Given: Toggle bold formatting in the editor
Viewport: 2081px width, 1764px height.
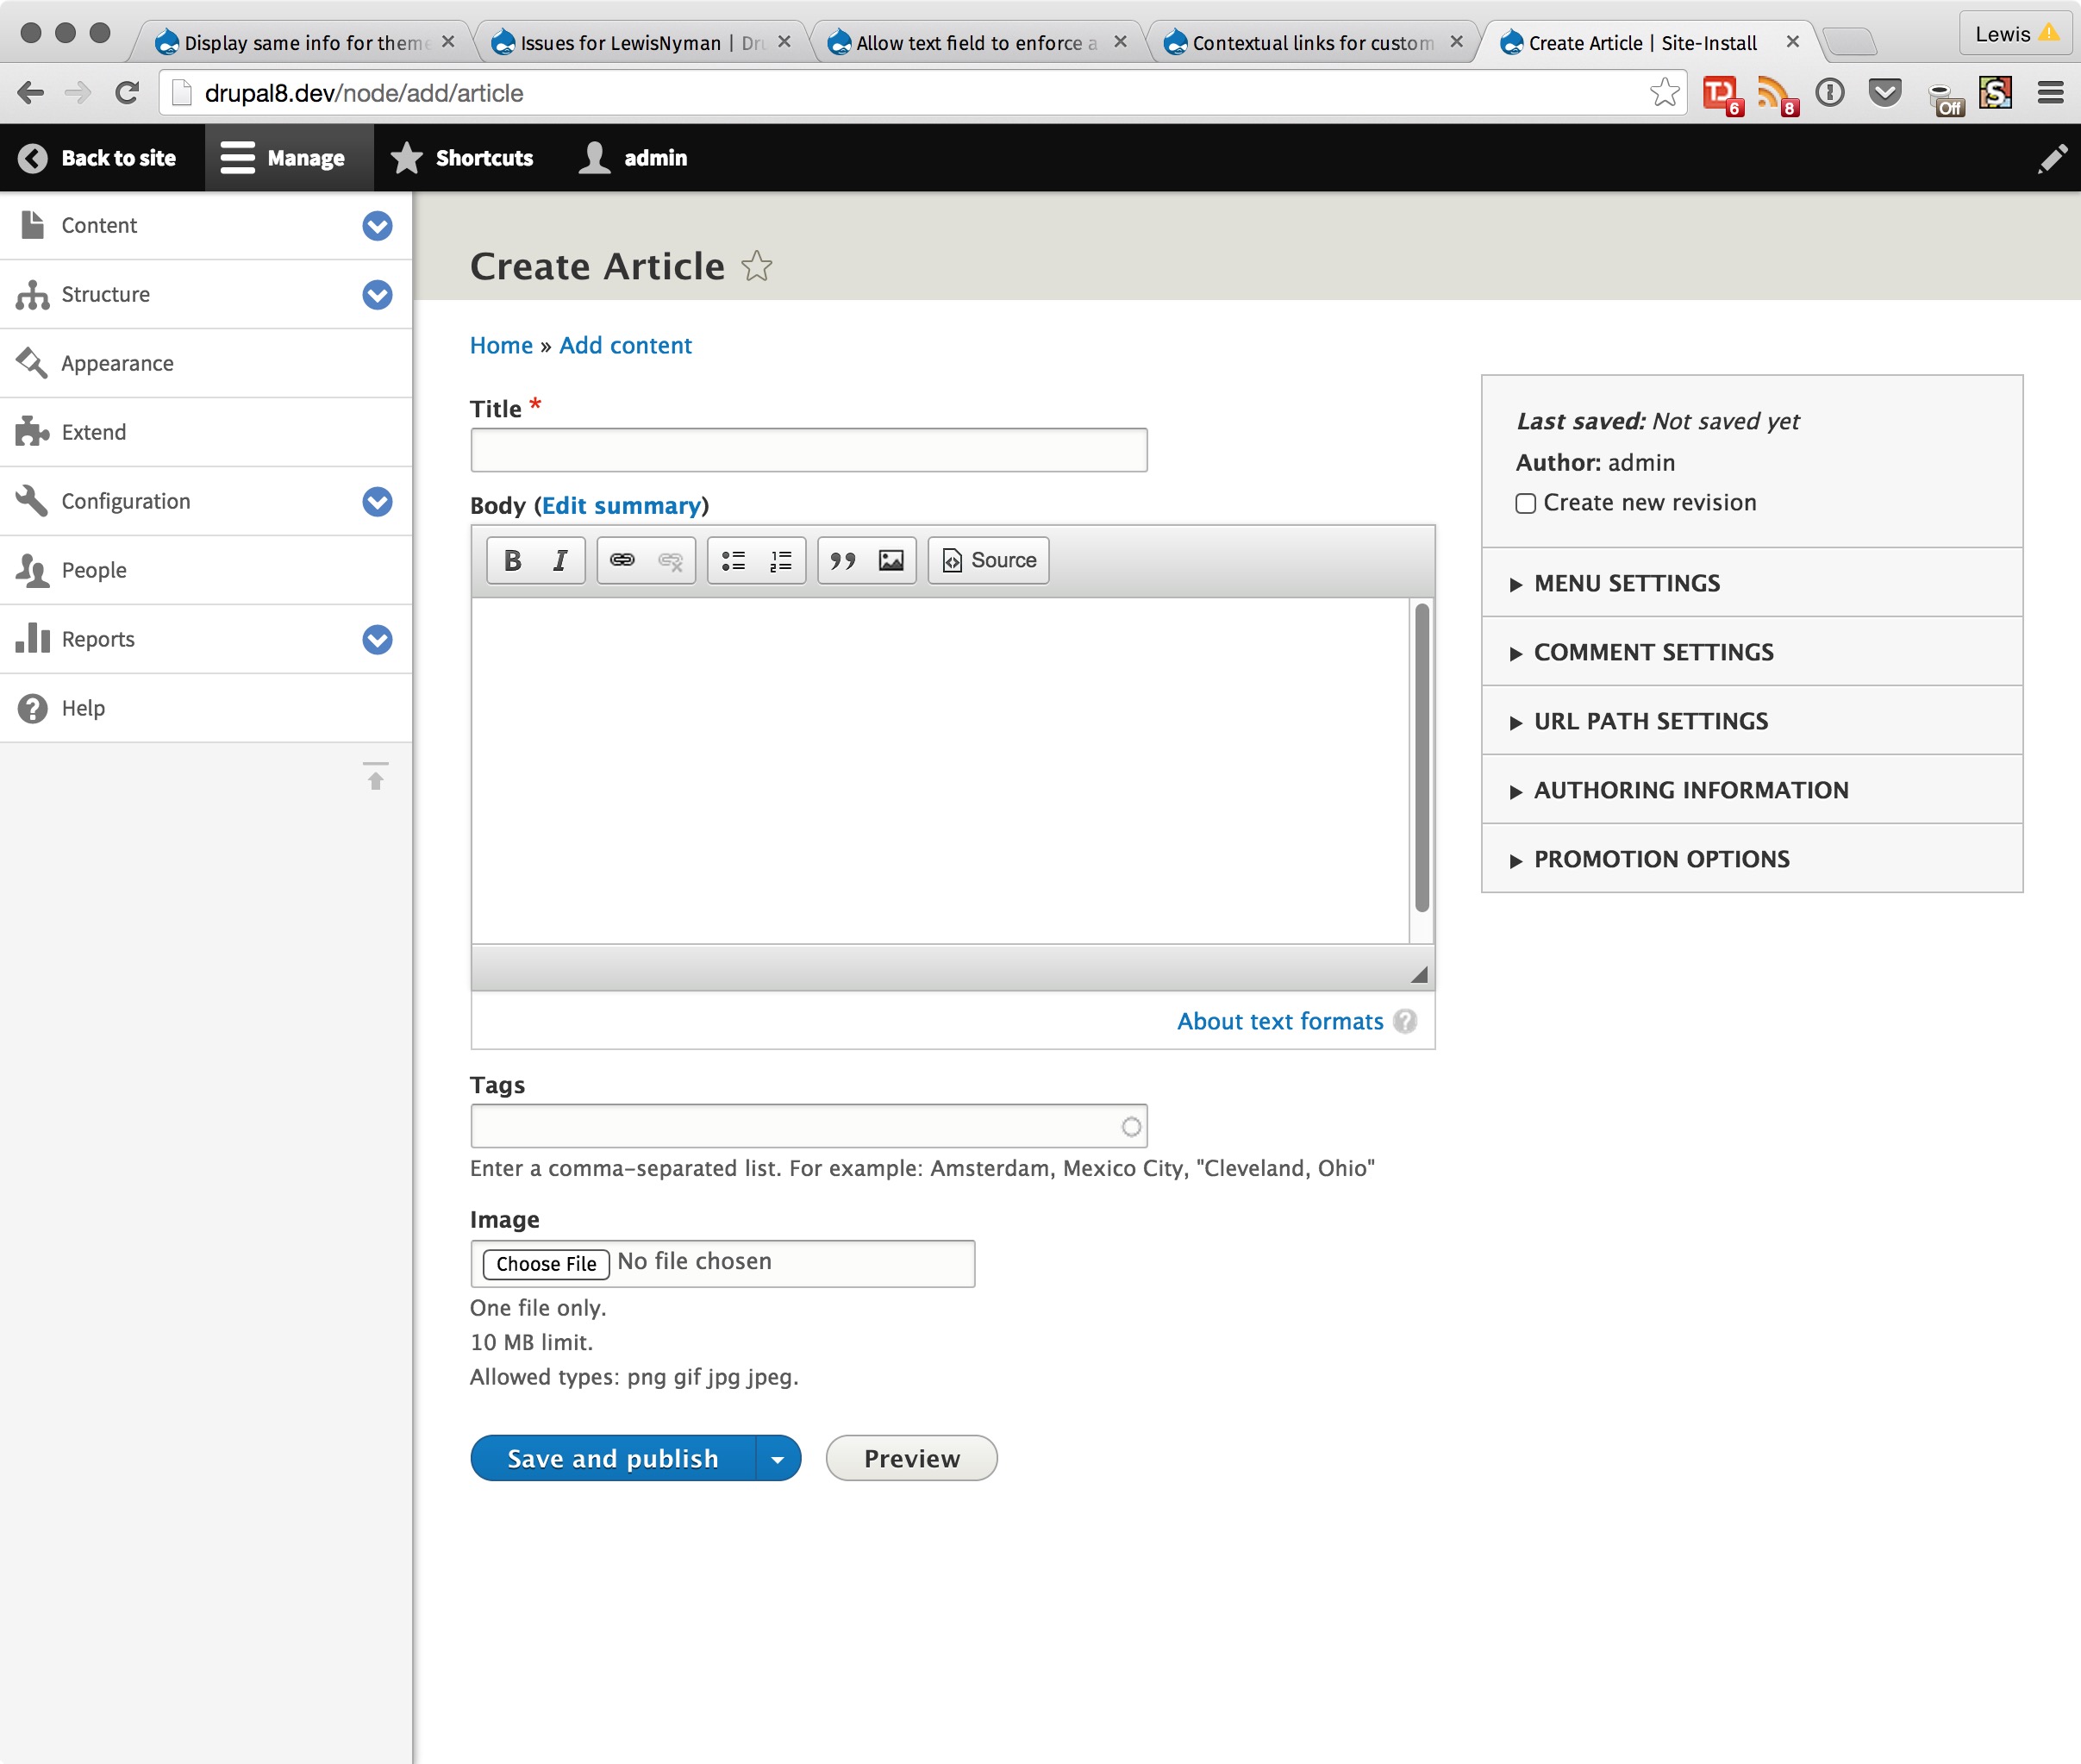Looking at the screenshot, I should click(x=511, y=560).
